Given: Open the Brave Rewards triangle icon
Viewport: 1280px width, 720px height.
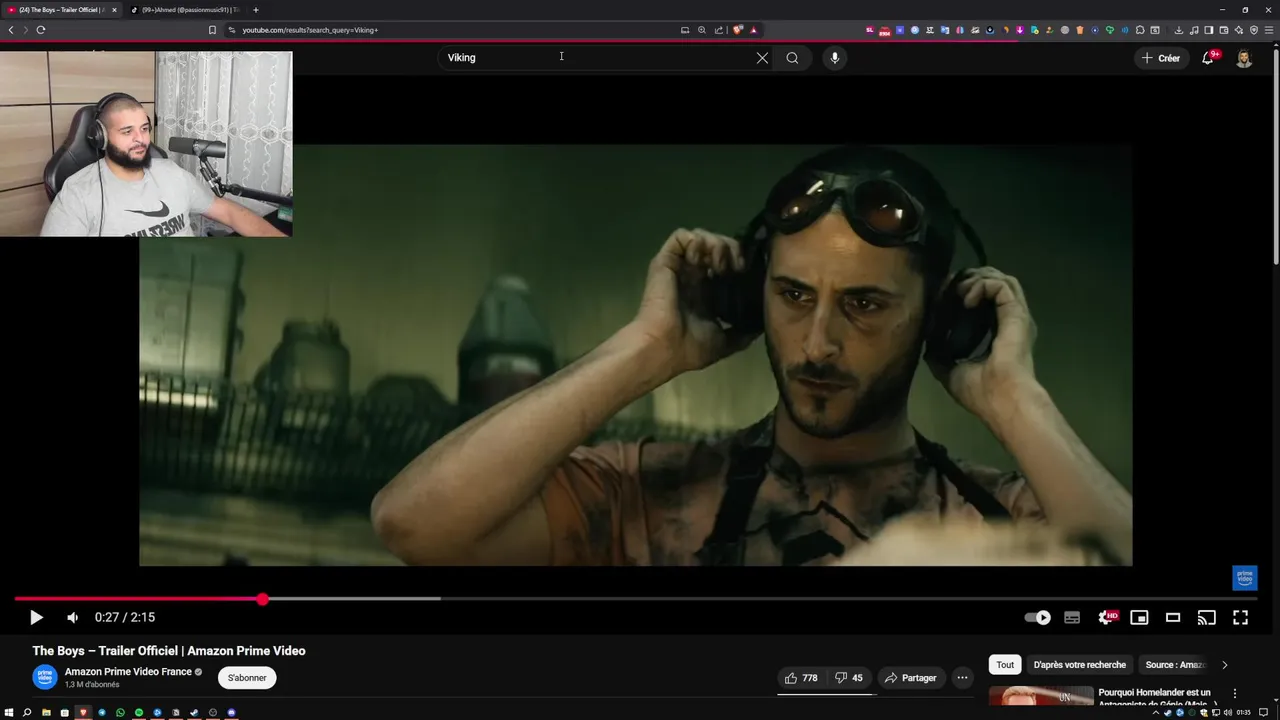Looking at the screenshot, I should (x=754, y=30).
